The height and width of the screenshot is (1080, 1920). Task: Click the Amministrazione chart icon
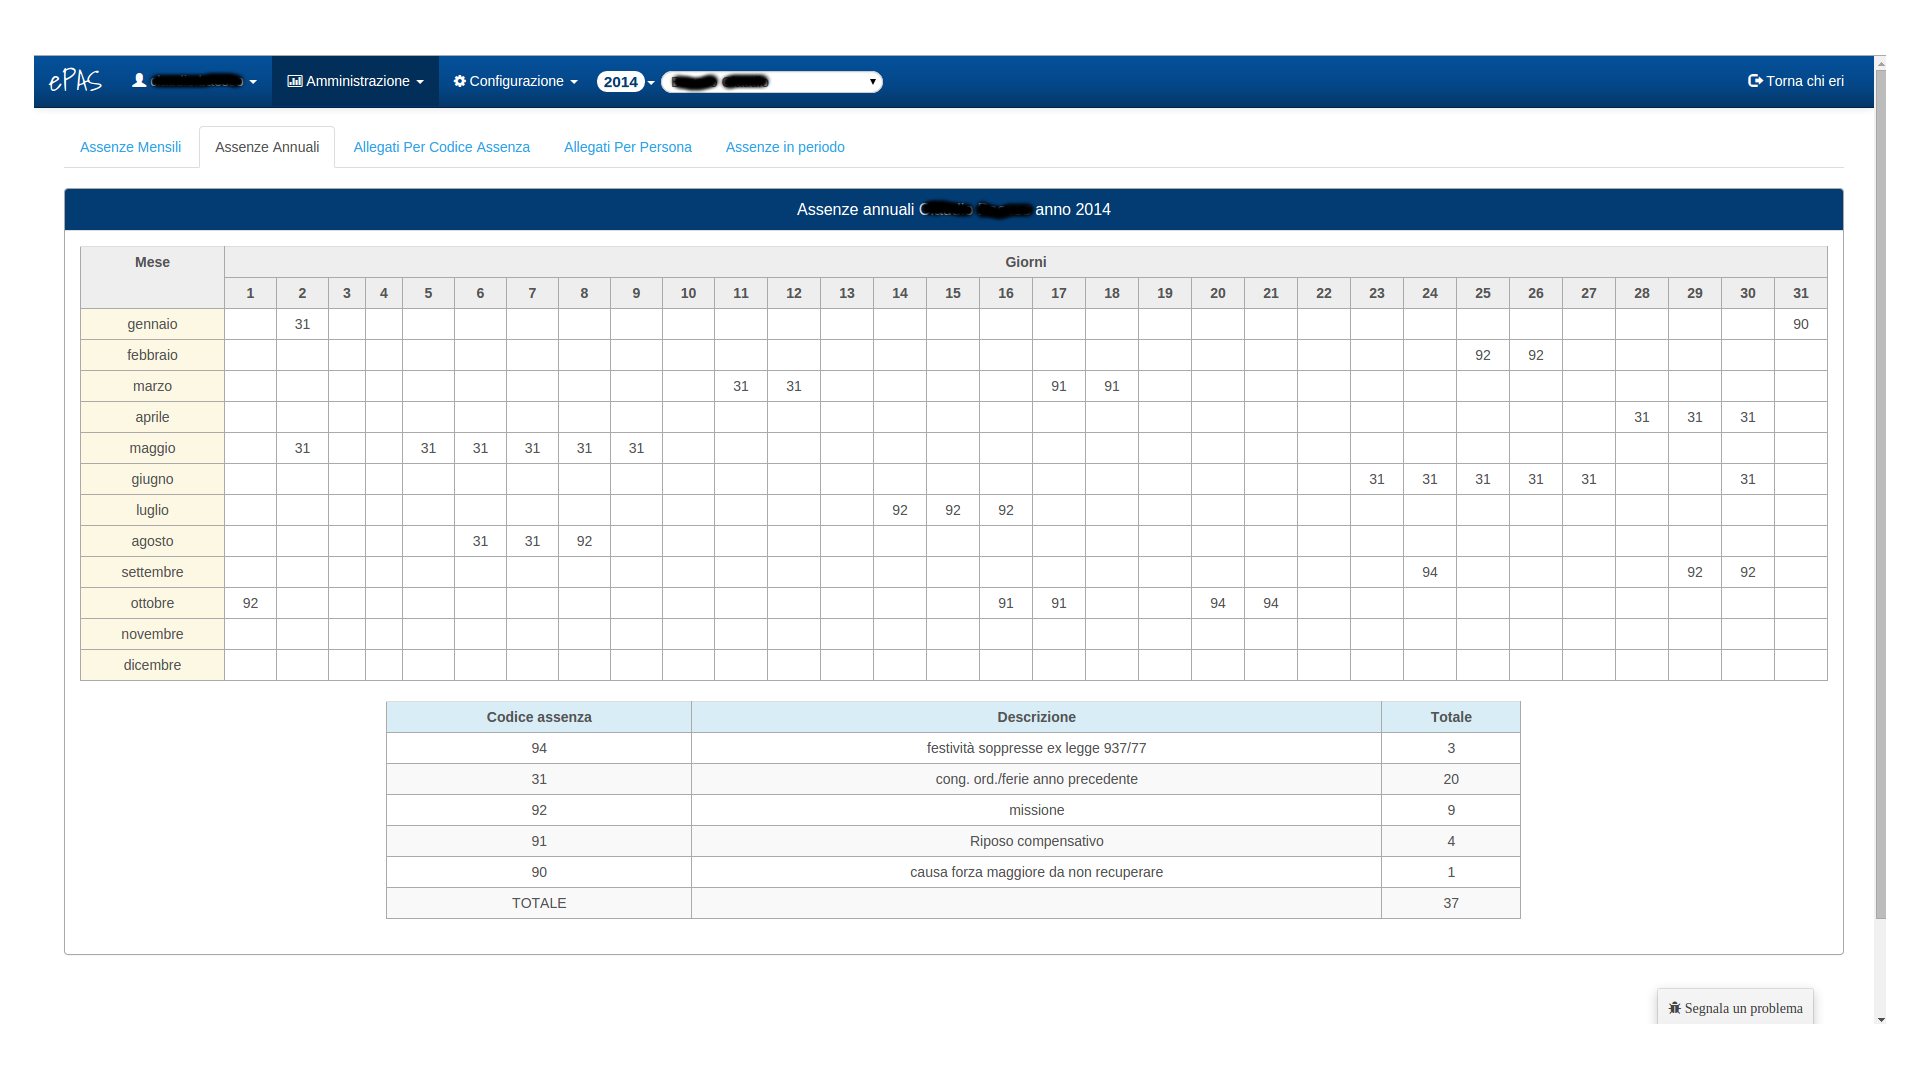pos(294,81)
